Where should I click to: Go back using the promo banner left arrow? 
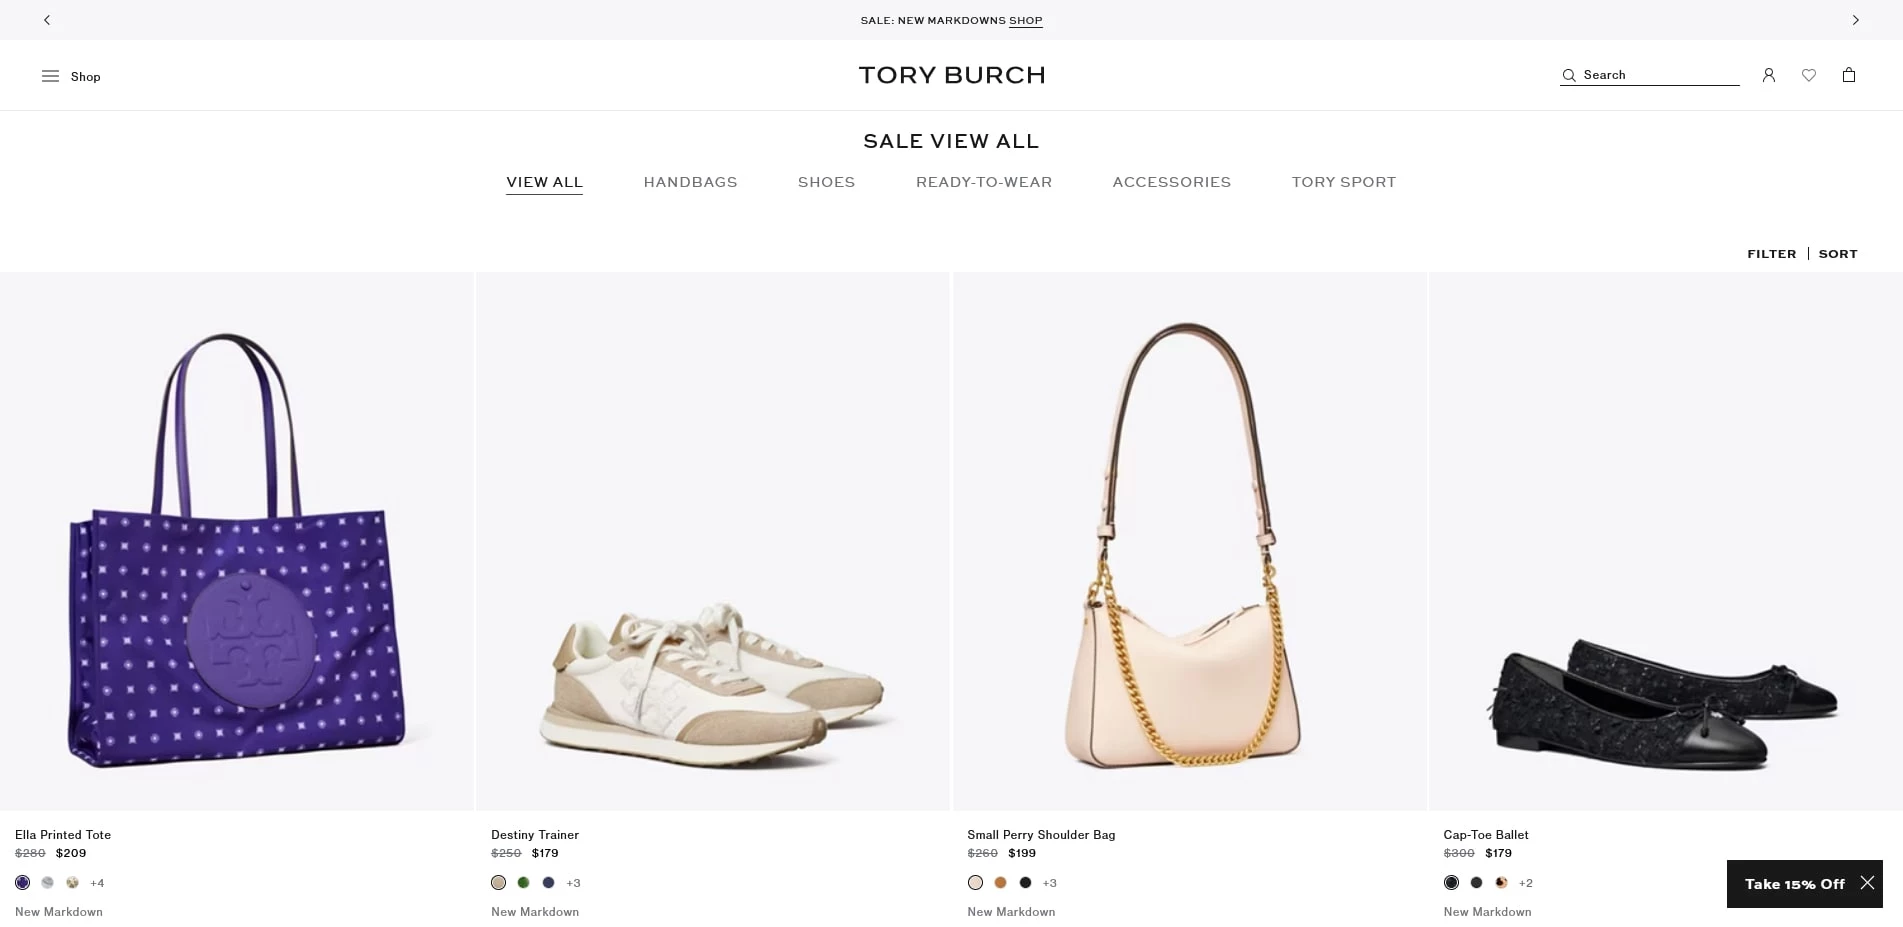pos(46,19)
